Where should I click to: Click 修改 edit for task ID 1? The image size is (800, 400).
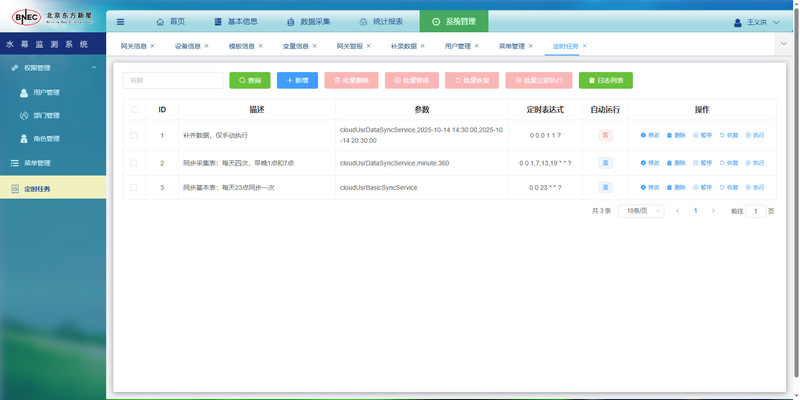(650, 135)
